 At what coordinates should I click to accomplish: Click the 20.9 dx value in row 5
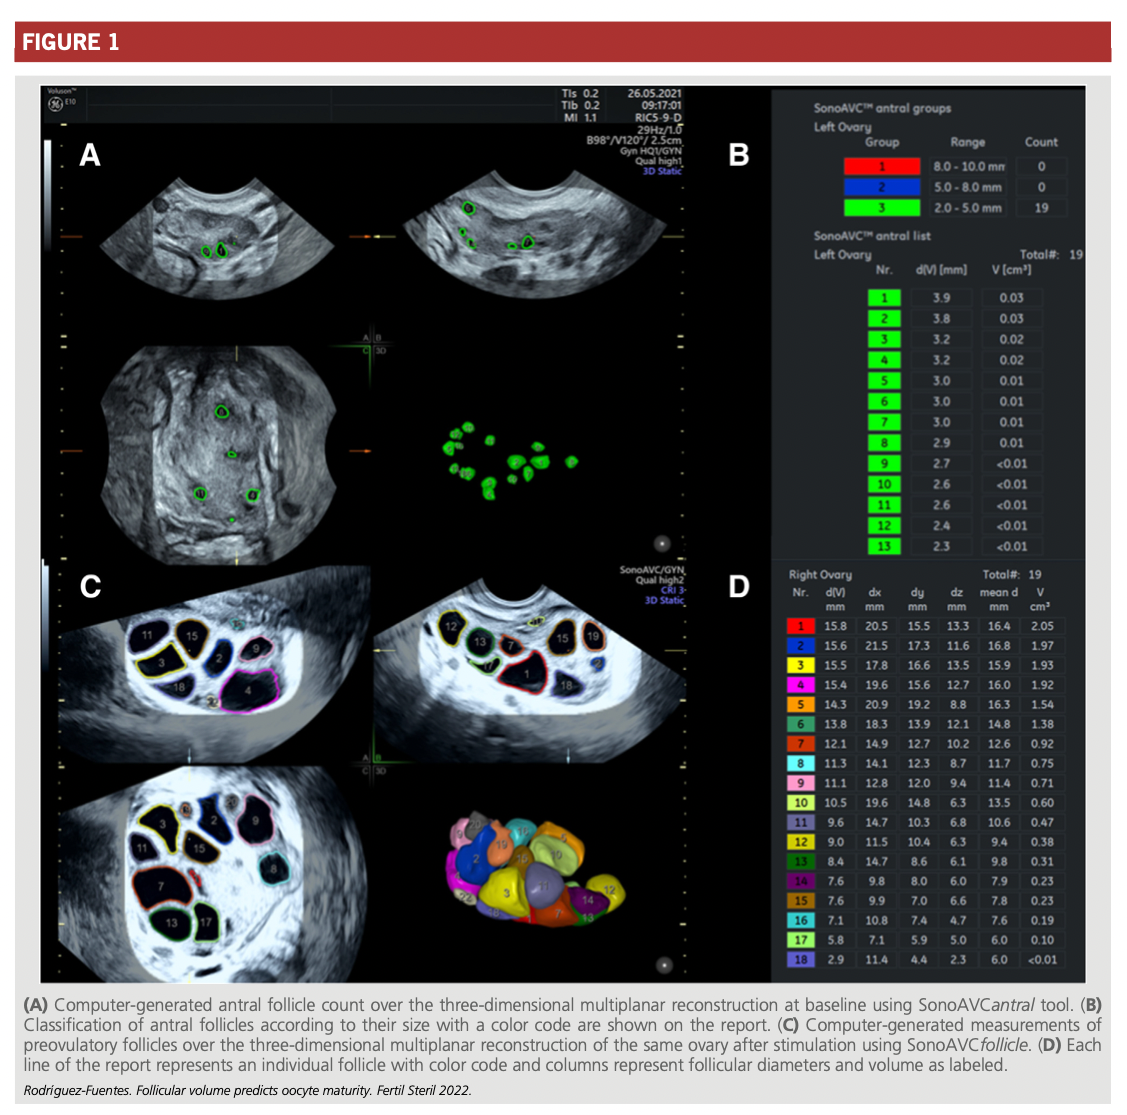[876, 705]
